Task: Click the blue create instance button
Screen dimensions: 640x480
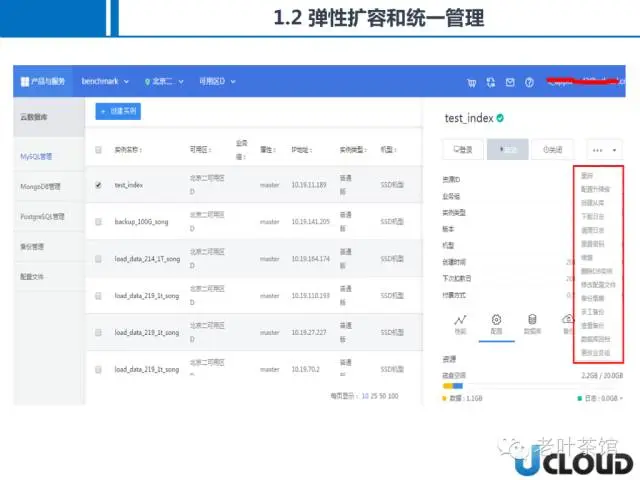Action: click(118, 111)
